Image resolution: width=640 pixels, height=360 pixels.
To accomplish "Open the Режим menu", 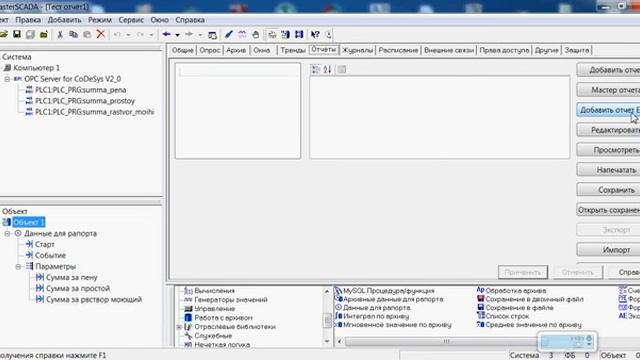I will tap(100, 20).
